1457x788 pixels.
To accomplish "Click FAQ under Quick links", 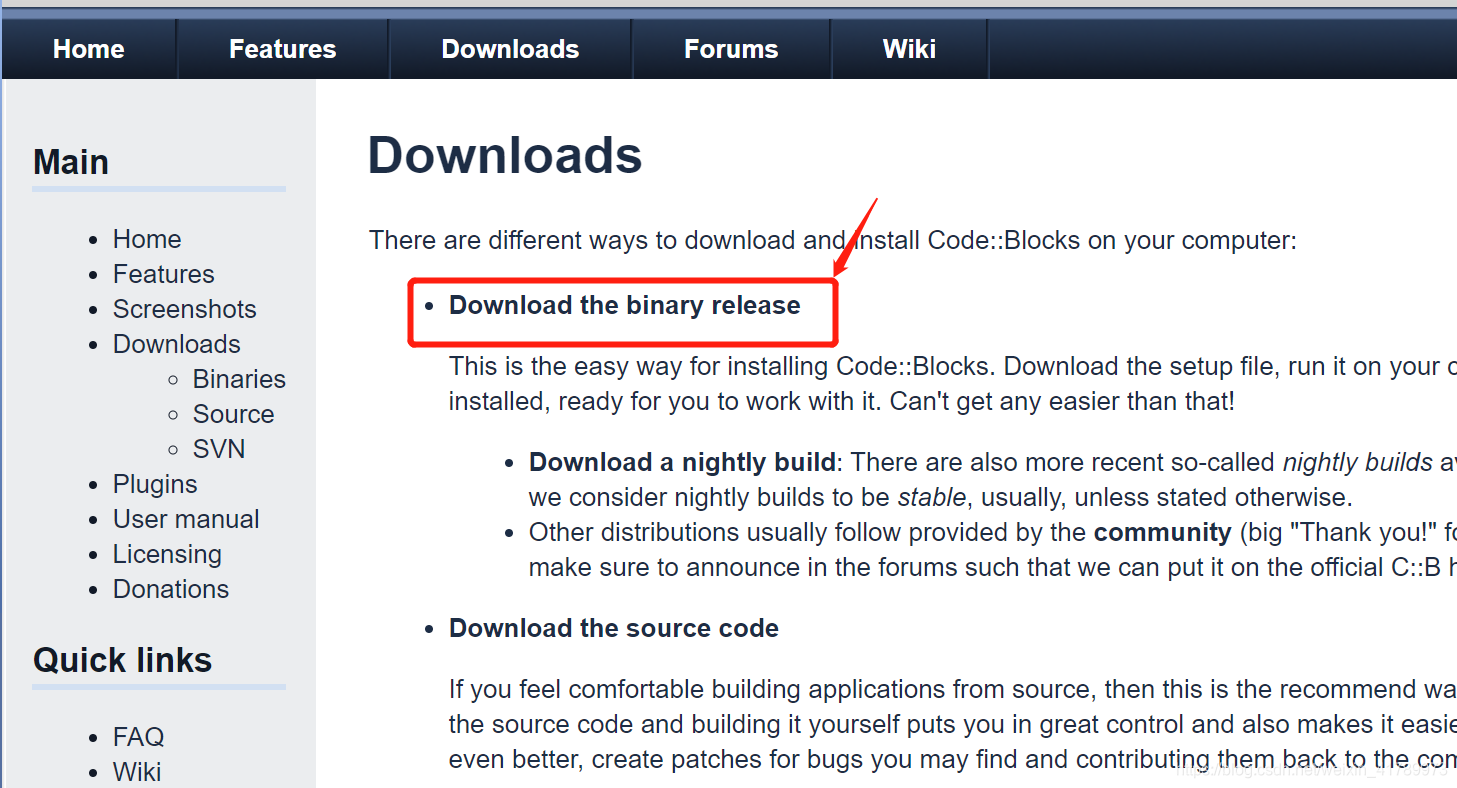I will click(x=138, y=737).
